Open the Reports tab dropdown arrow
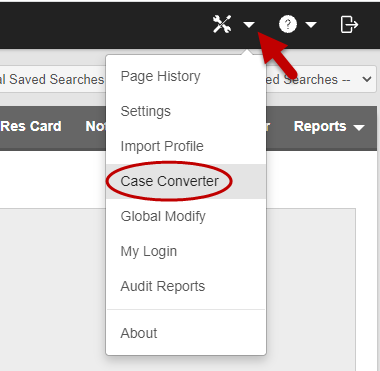Image resolution: width=380 pixels, height=371 pixels. click(x=359, y=127)
